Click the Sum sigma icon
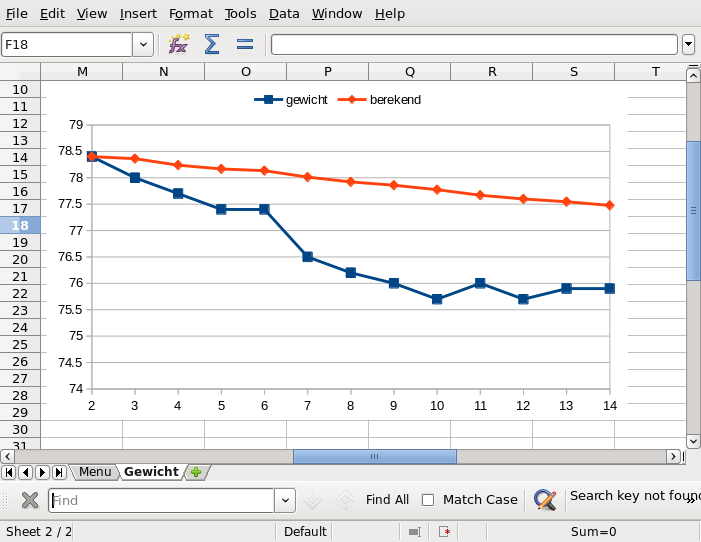The height and width of the screenshot is (542, 701). (212, 44)
